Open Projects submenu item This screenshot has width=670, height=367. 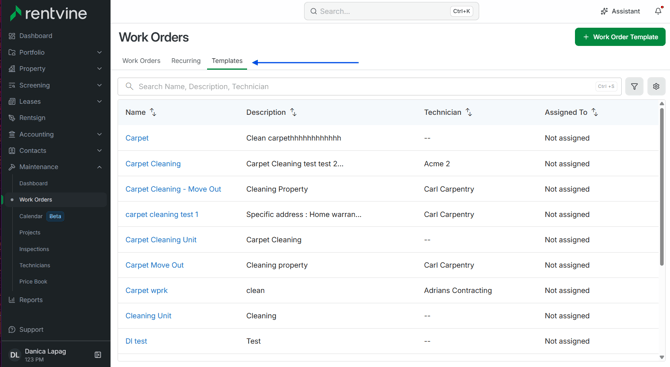[x=29, y=232]
